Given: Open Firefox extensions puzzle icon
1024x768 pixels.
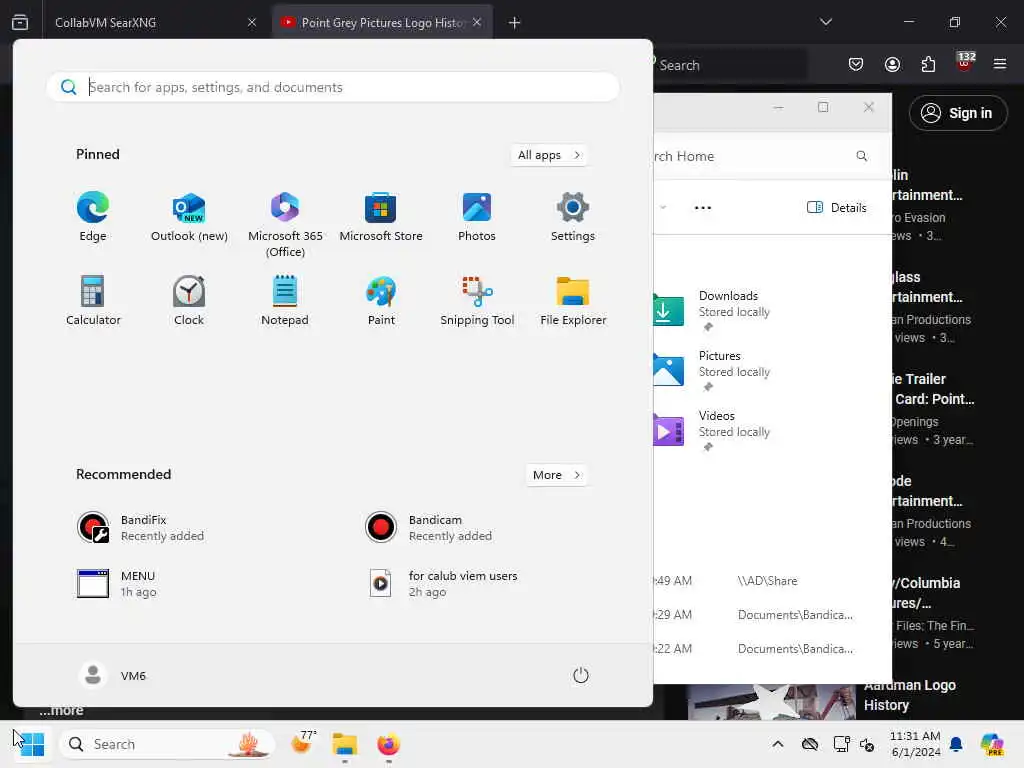Looking at the screenshot, I should (x=928, y=64).
